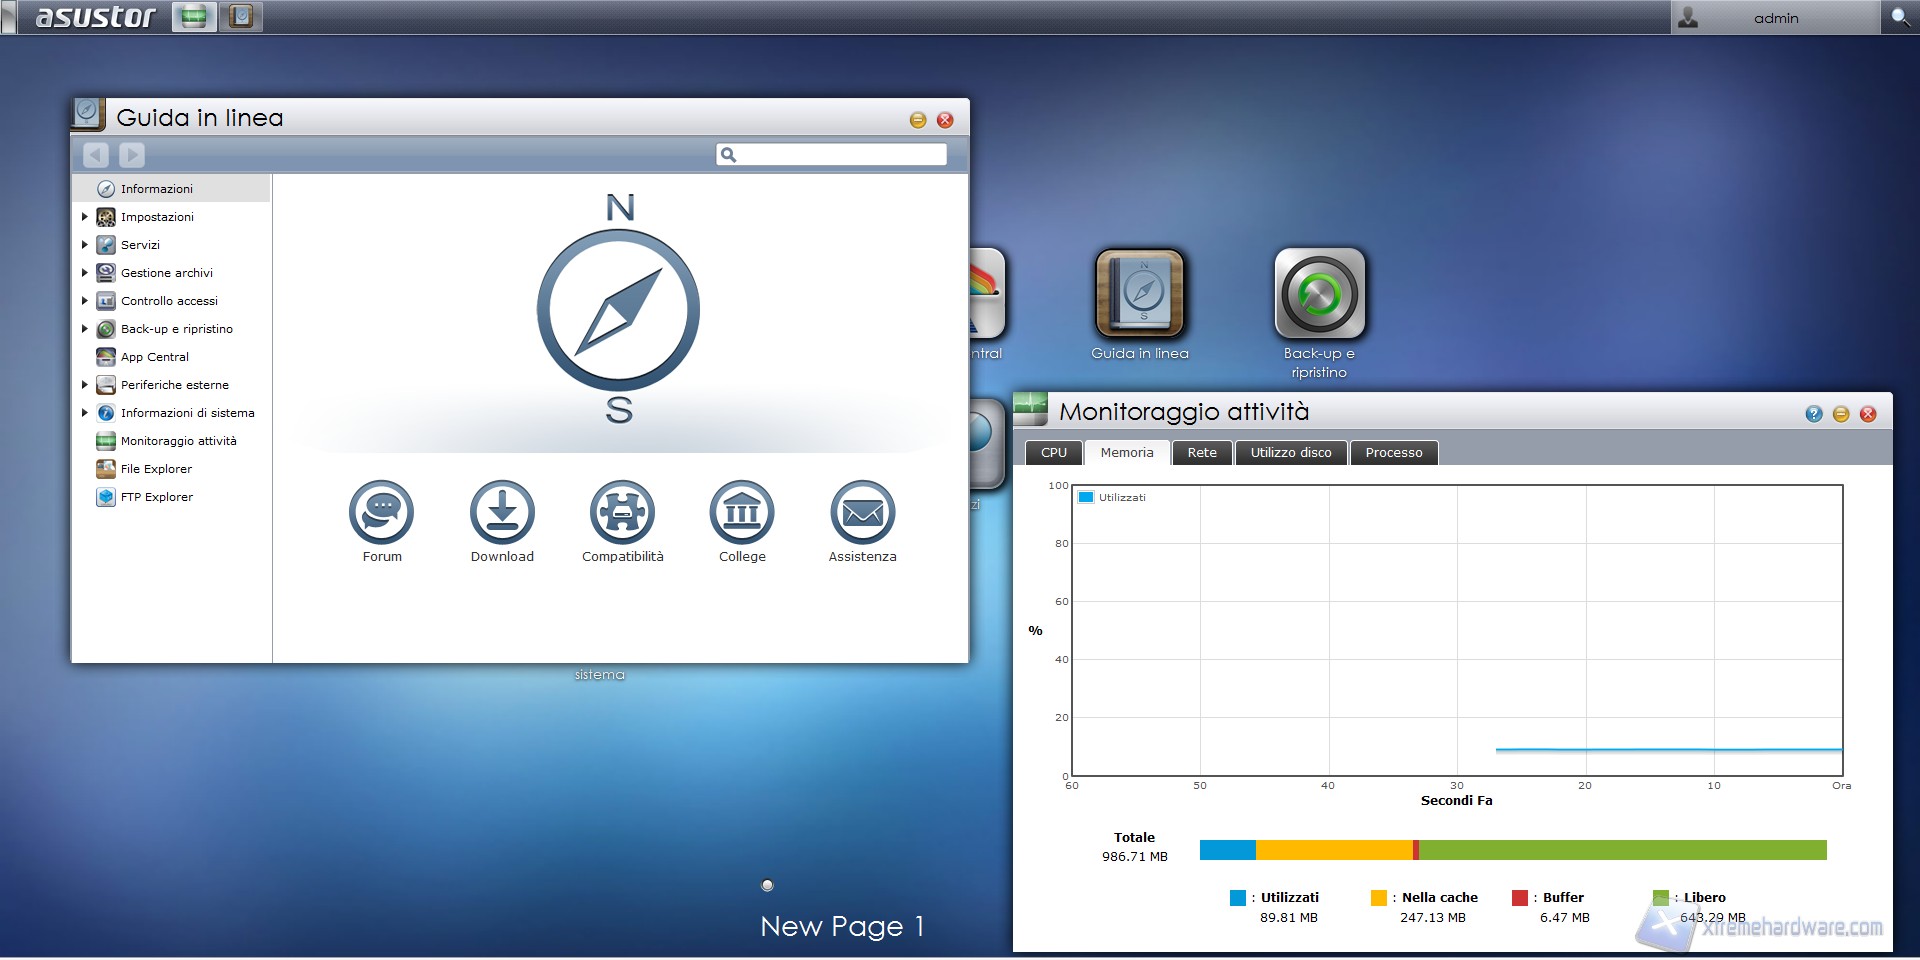Viewport: 1920px width, 960px height.
Task: Click the Assistenza envelope icon
Action: click(862, 512)
